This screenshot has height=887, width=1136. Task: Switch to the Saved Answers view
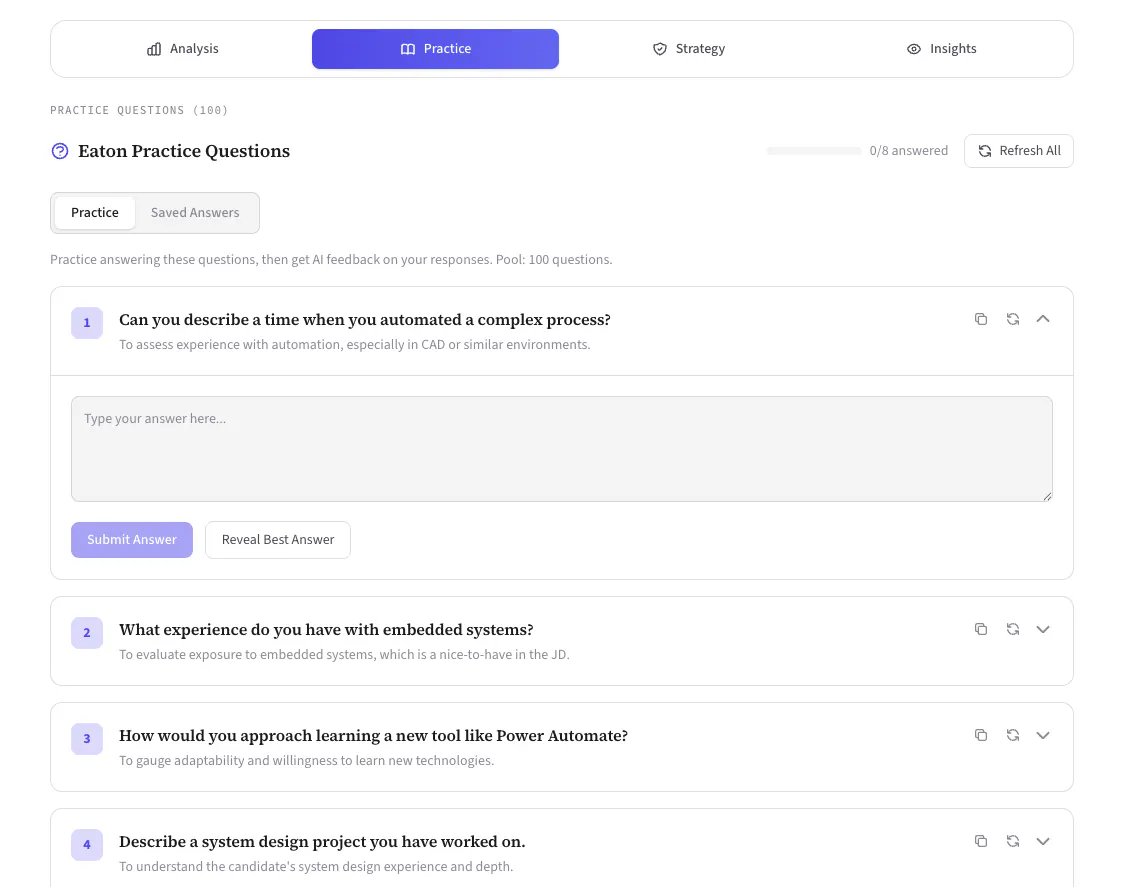(x=195, y=212)
